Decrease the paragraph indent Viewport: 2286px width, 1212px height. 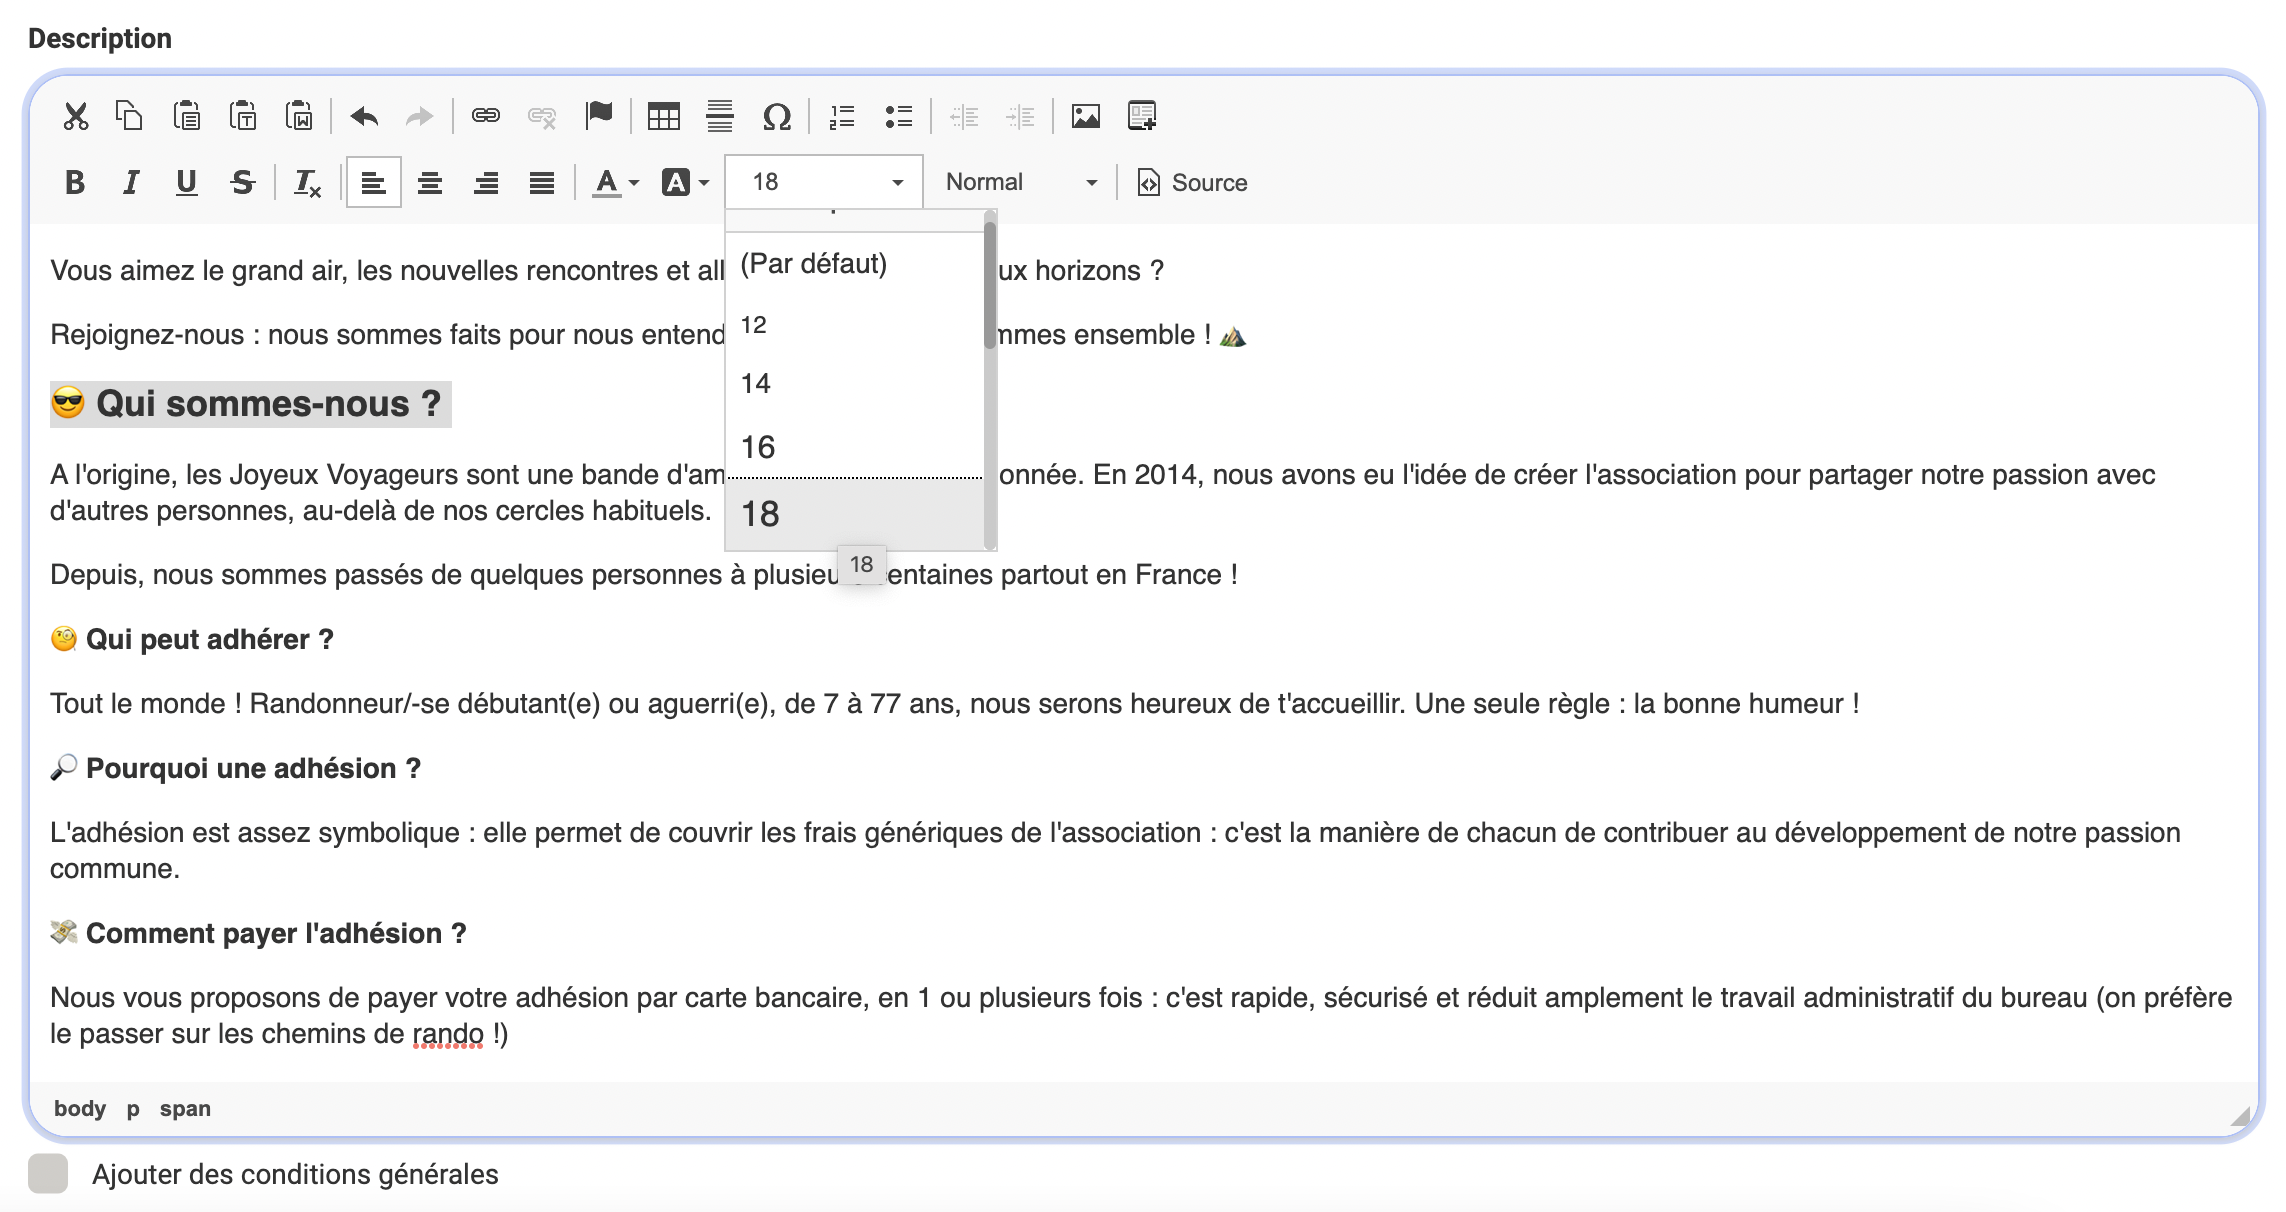(x=964, y=116)
